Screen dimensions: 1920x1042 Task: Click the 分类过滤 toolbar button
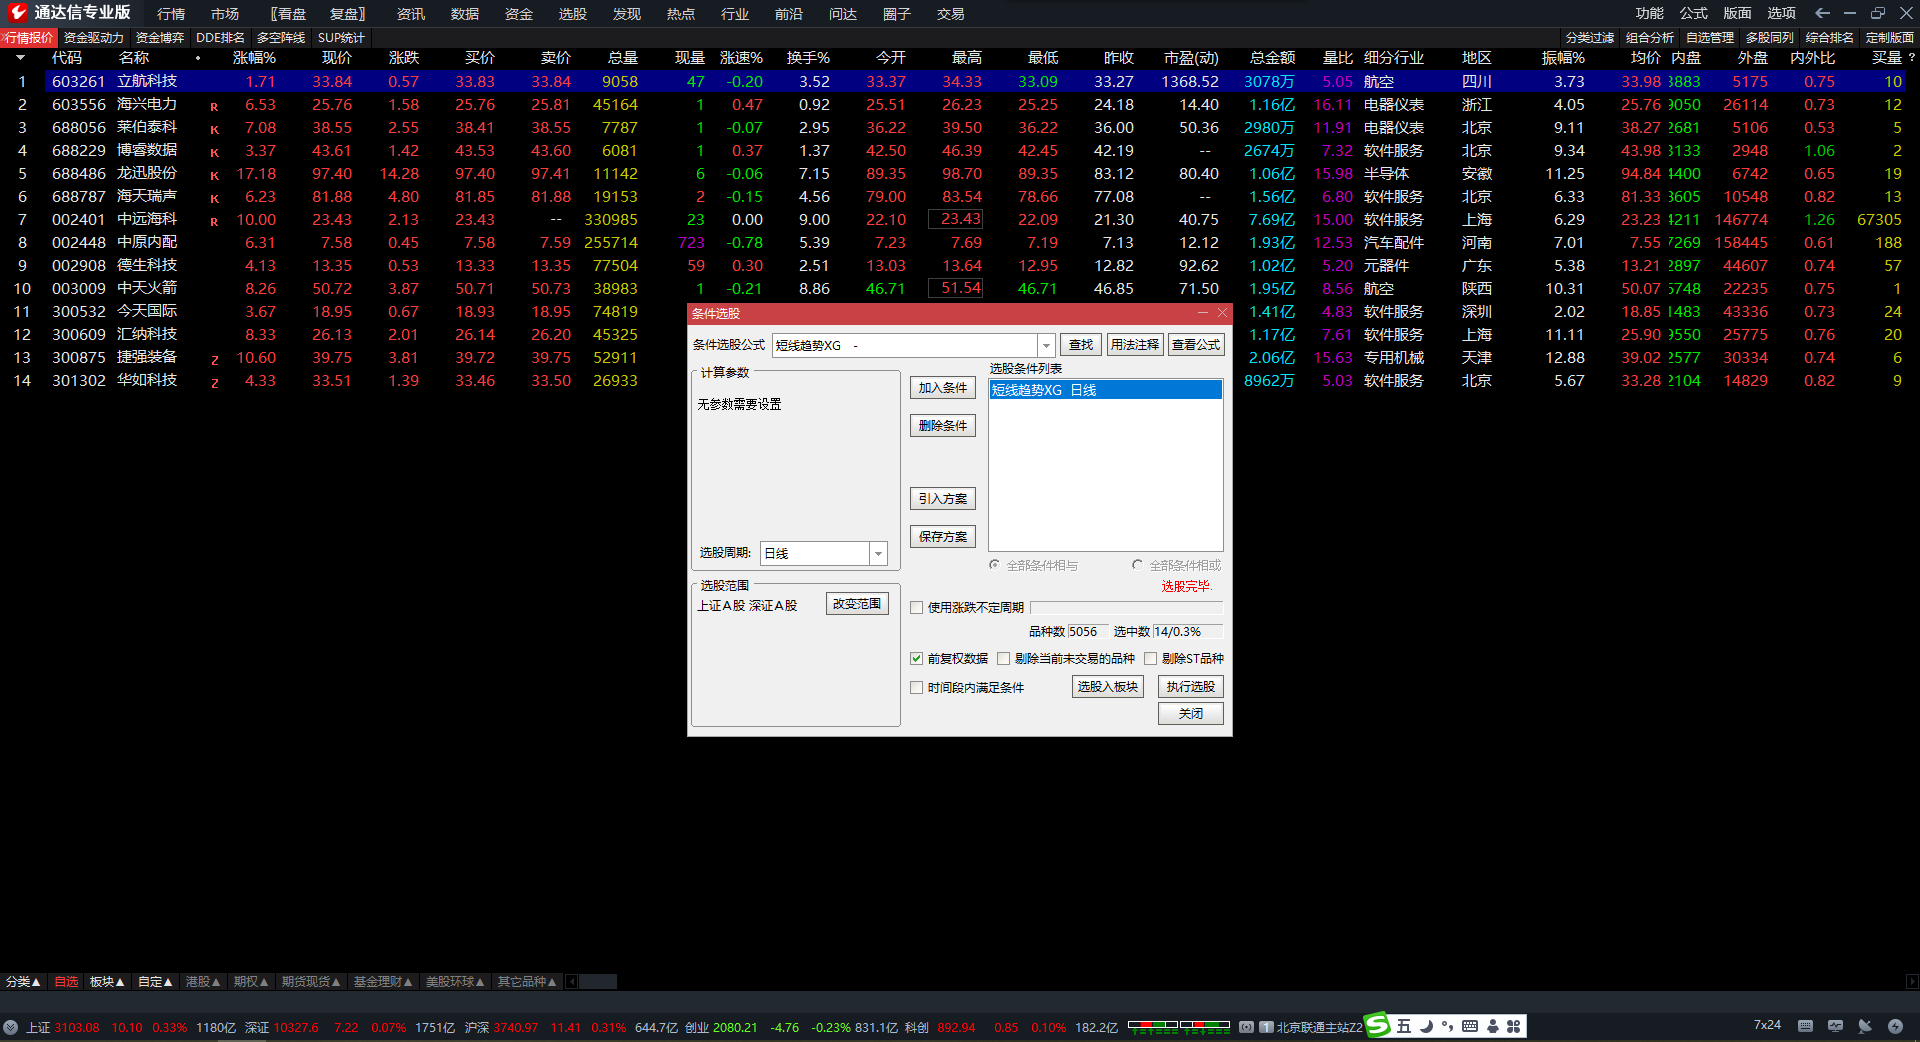(x=1590, y=38)
